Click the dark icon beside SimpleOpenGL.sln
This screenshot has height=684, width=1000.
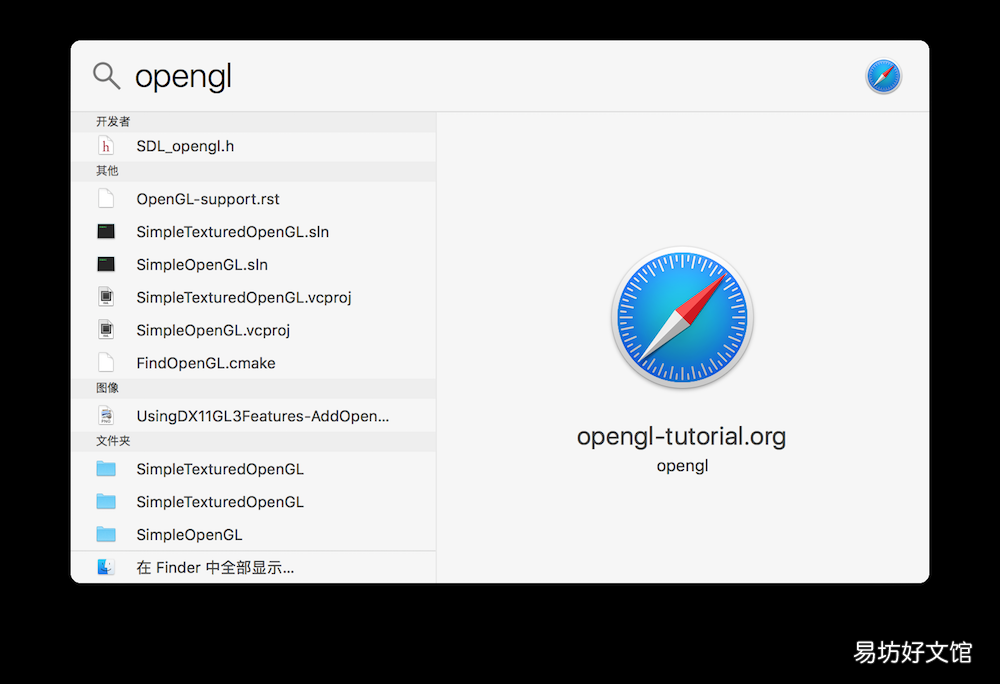(106, 265)
